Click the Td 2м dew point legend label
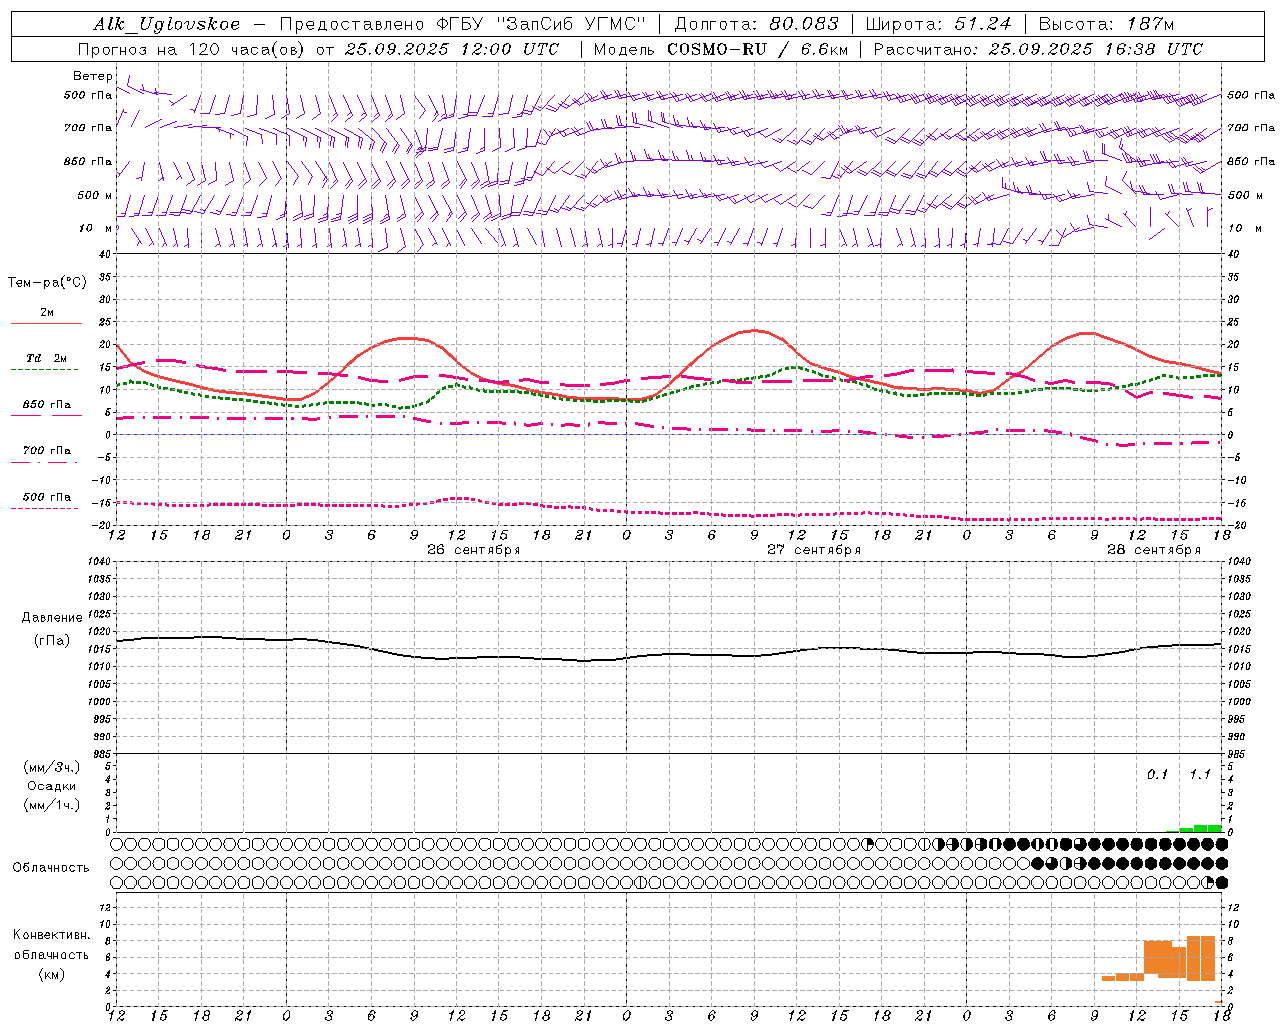The width and height of the screenshot is (1280, 1024). 47,358
